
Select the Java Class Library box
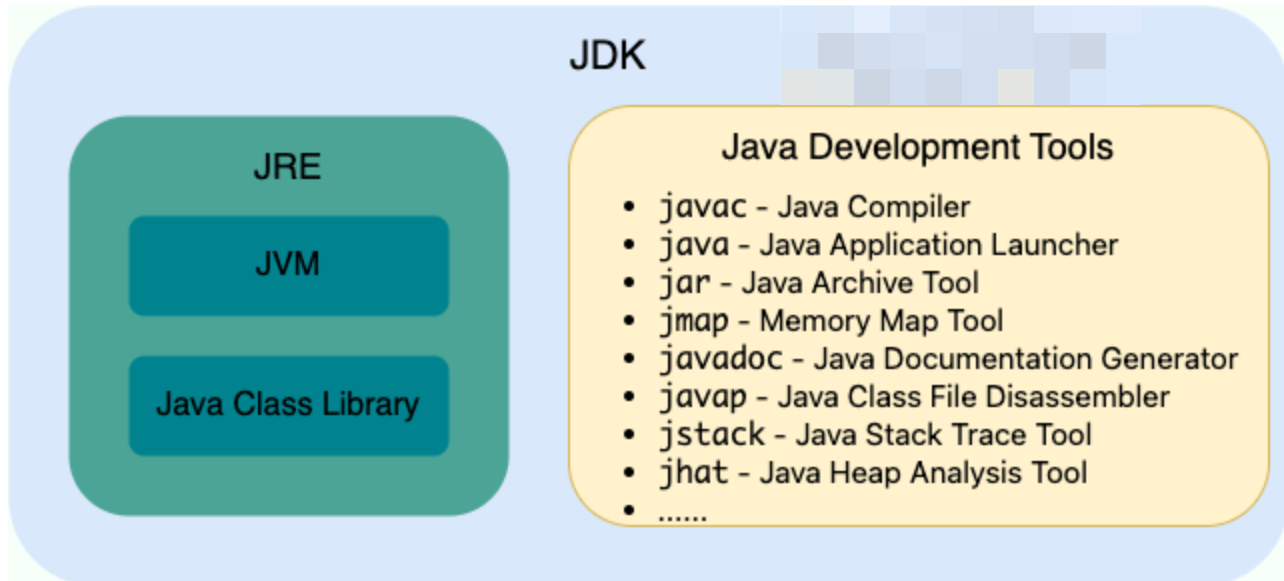pos(288,404)
